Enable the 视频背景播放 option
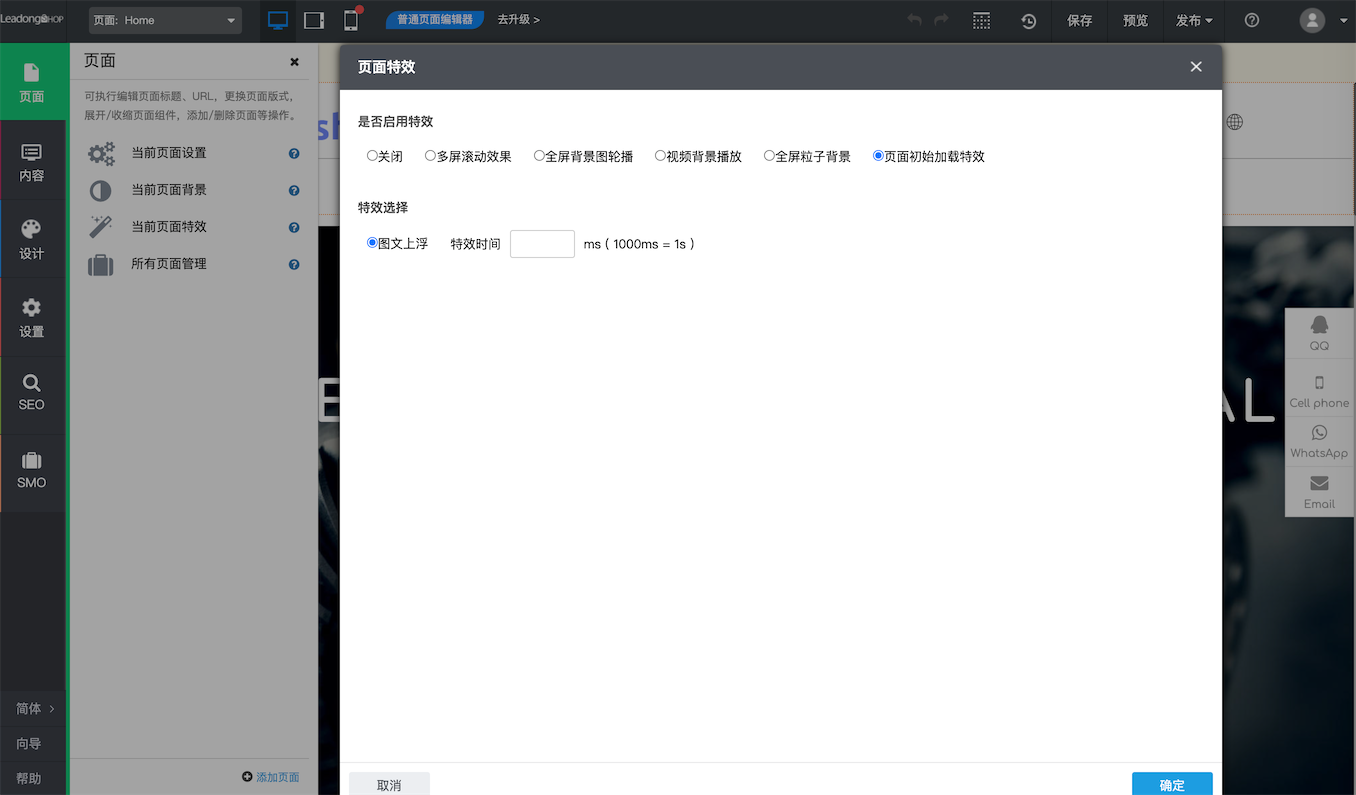 659,156
